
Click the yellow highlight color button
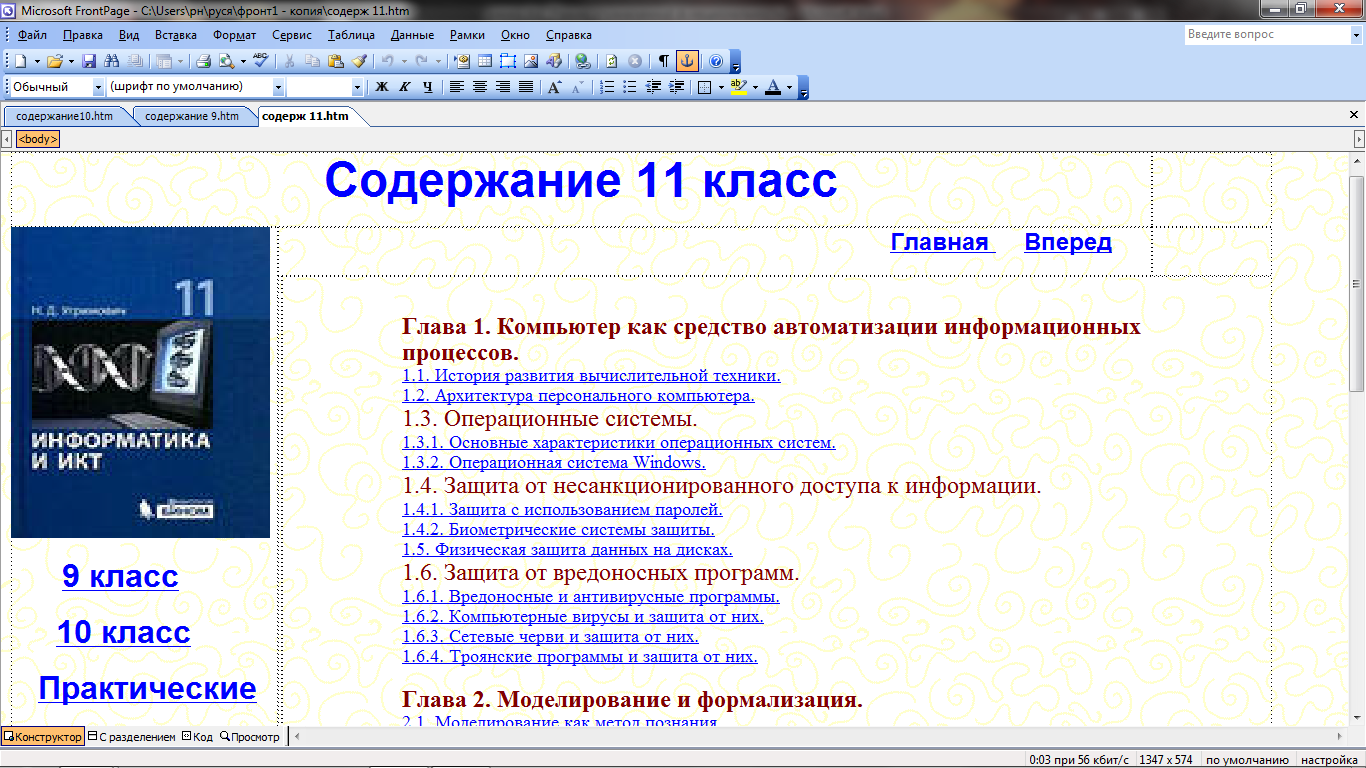click(740, 87)
